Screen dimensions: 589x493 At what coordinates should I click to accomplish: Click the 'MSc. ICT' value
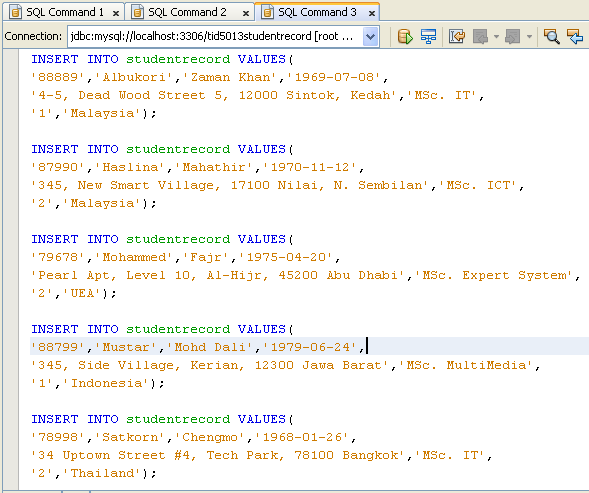[478, 185]
